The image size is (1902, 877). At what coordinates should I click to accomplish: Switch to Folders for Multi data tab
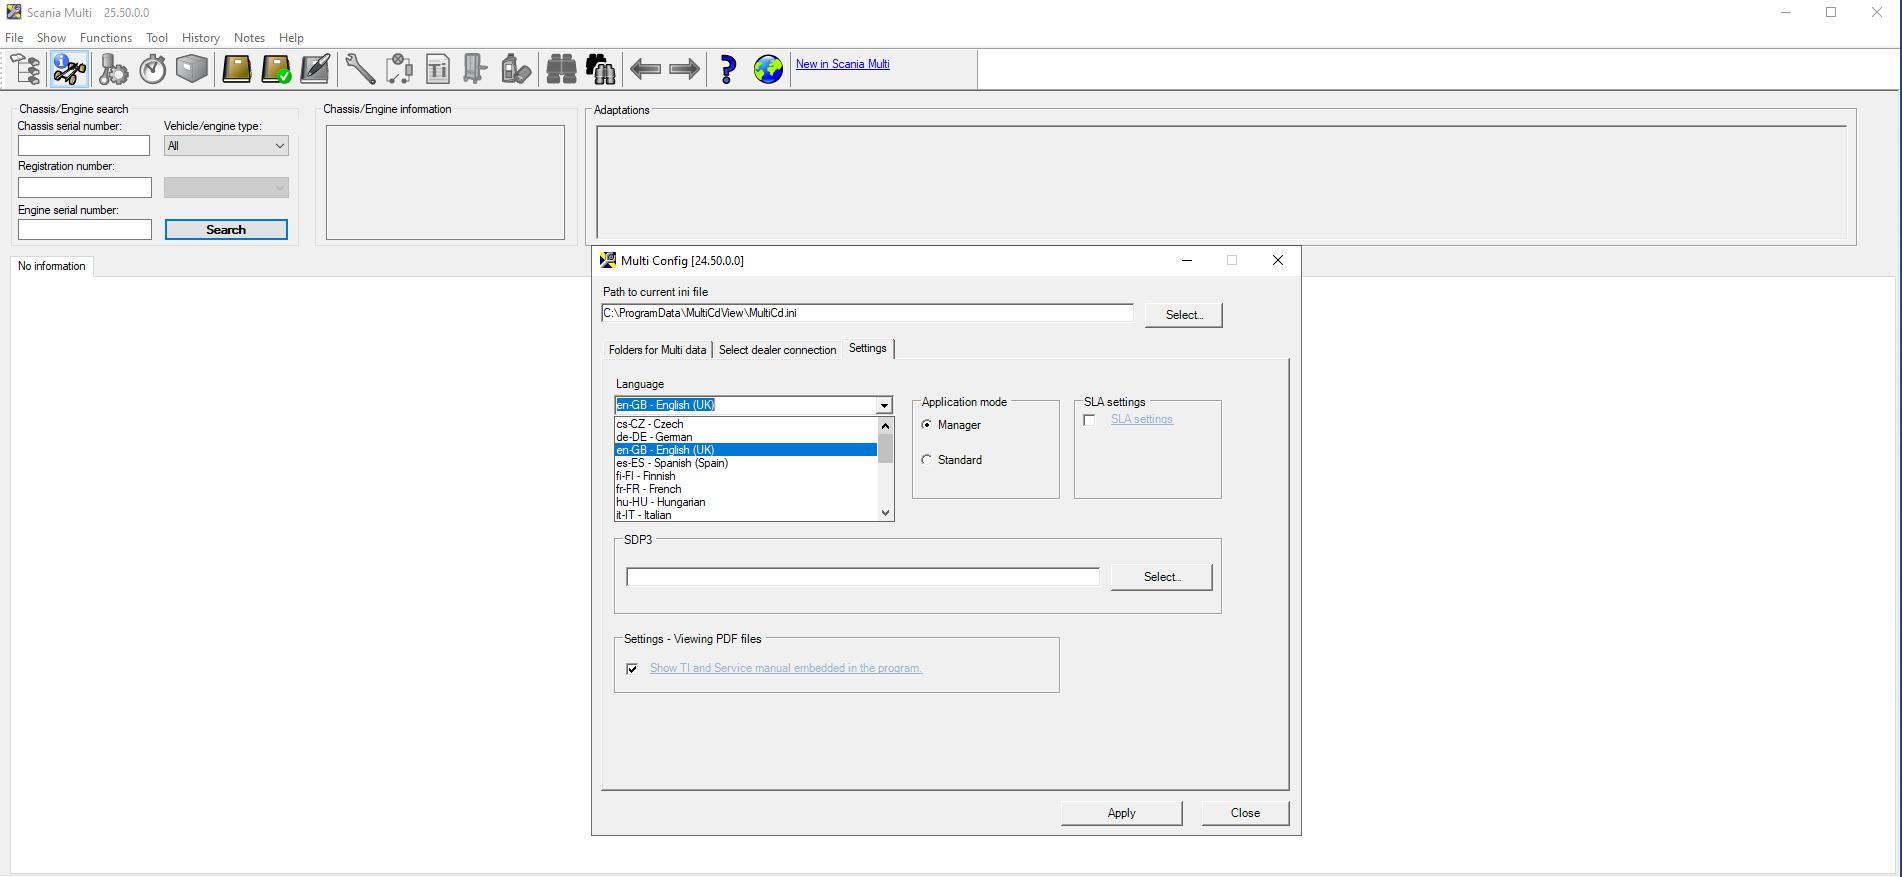click(x=657, y=350)
